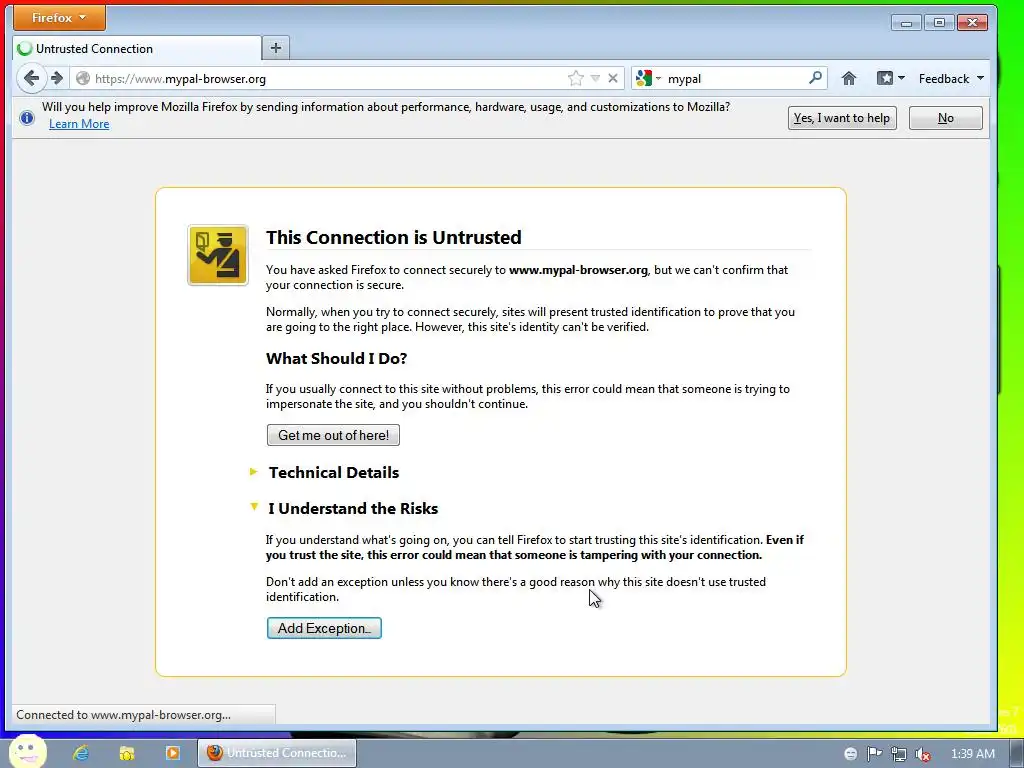
Task: Maximize the Firefox window
Action: pos(939,23)
